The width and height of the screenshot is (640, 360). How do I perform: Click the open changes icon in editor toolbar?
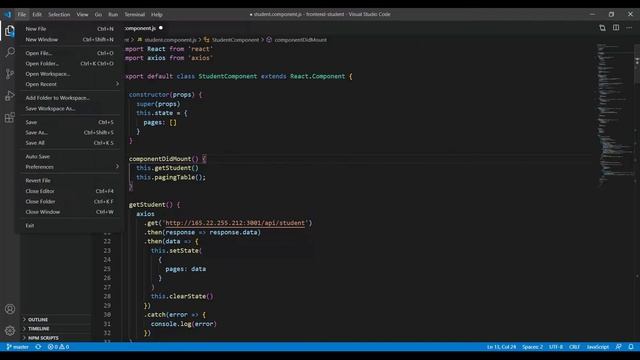pos(602,28)
